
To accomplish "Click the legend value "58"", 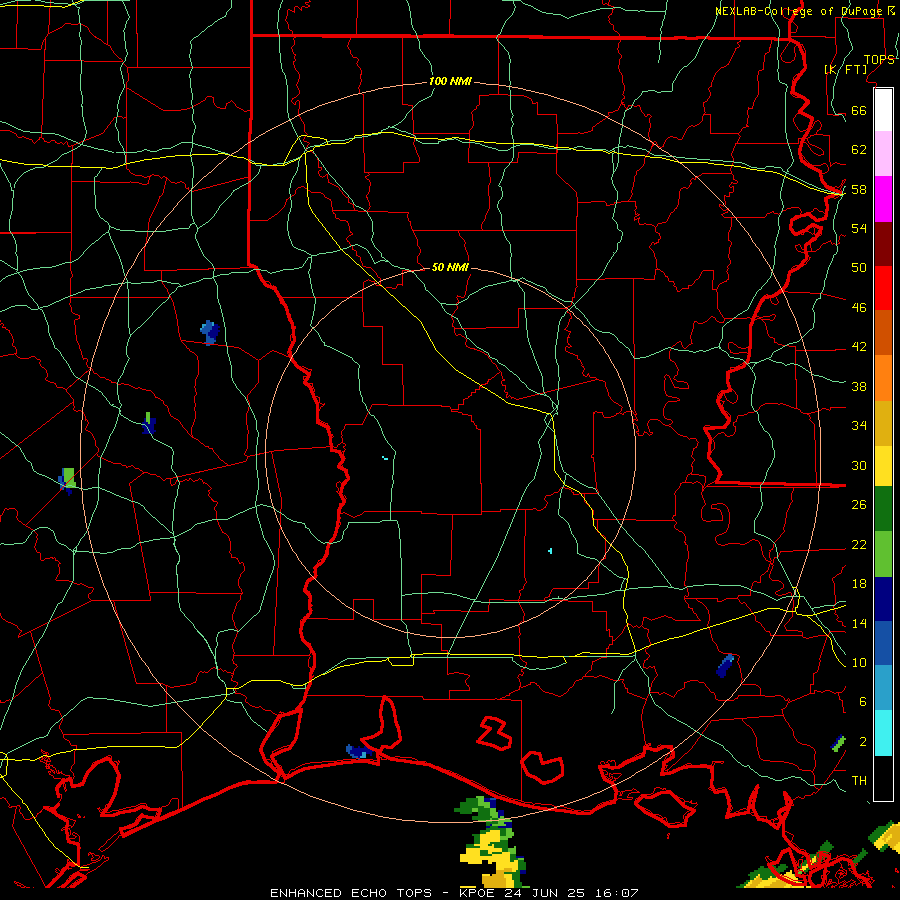I will (859, 189).
